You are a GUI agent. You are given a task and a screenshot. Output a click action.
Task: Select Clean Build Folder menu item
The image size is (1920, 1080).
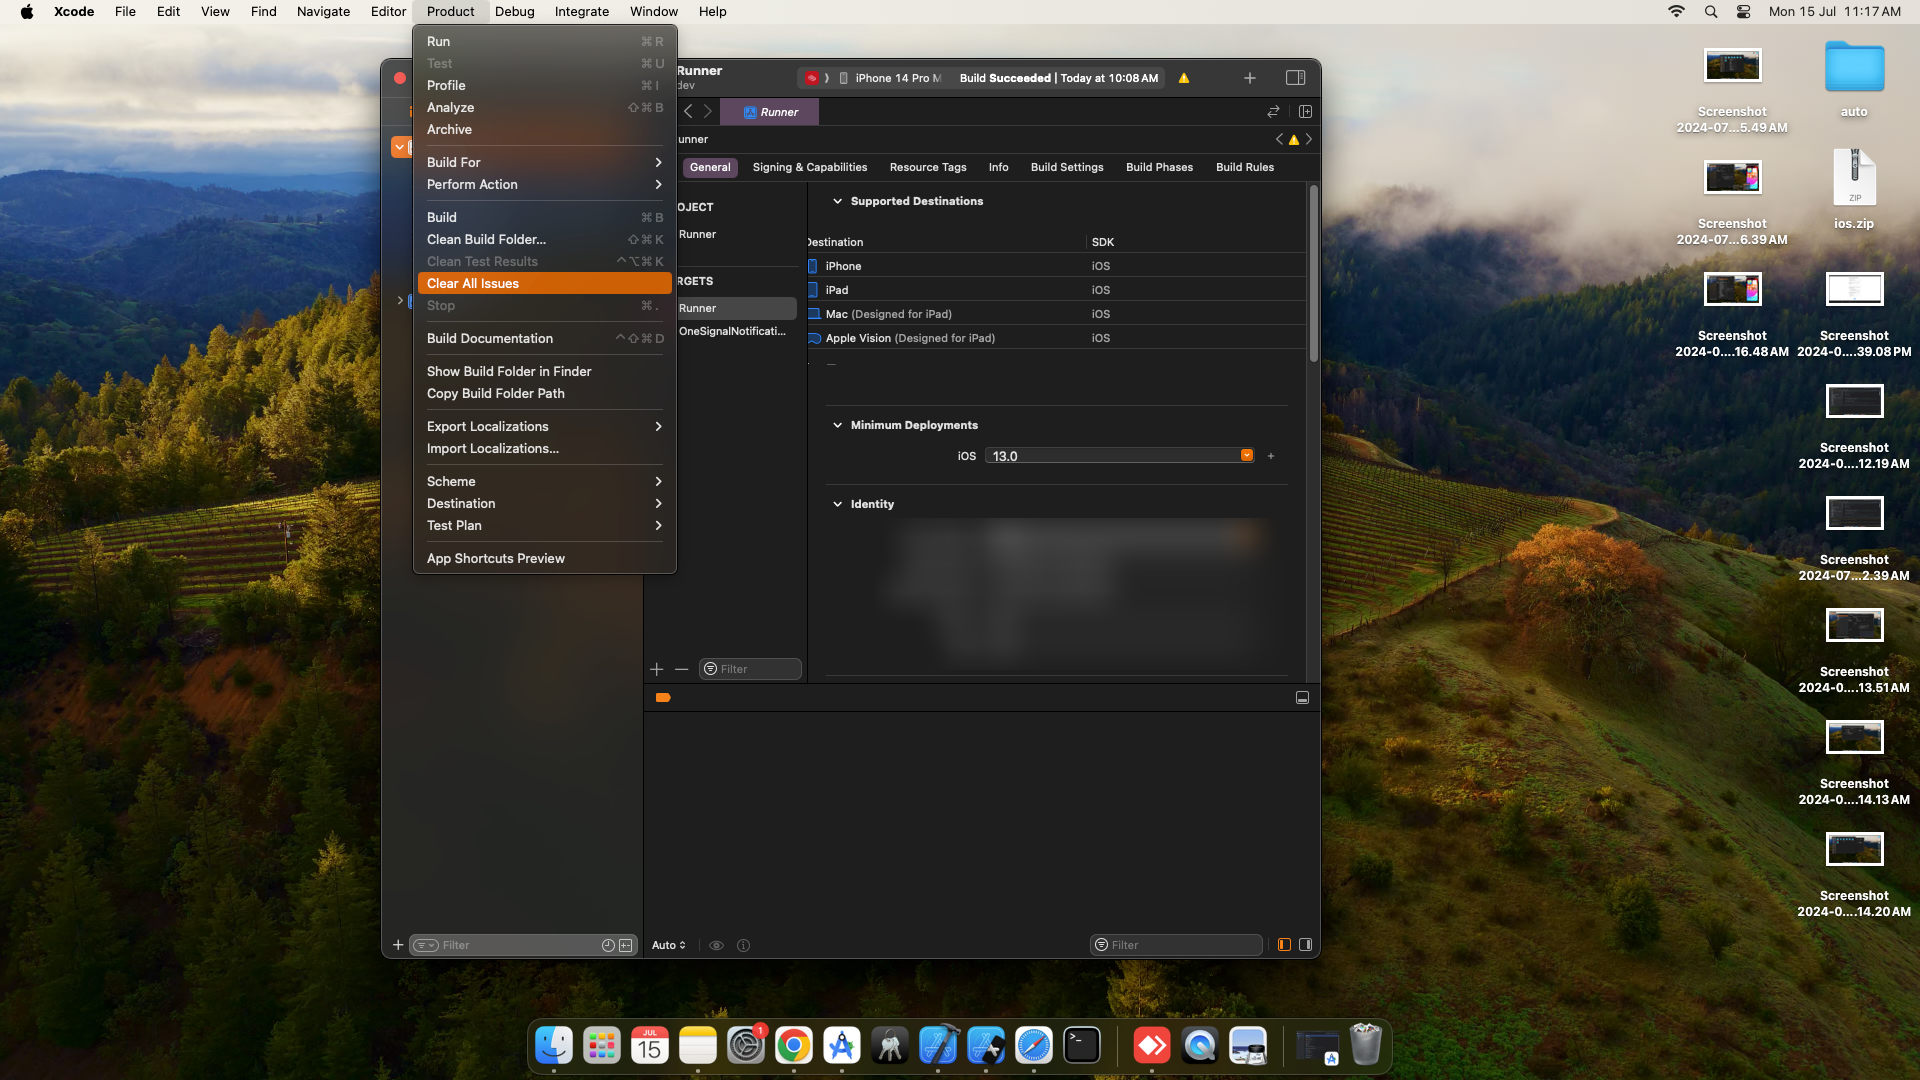pyautogui.click(x=544, y=239)
